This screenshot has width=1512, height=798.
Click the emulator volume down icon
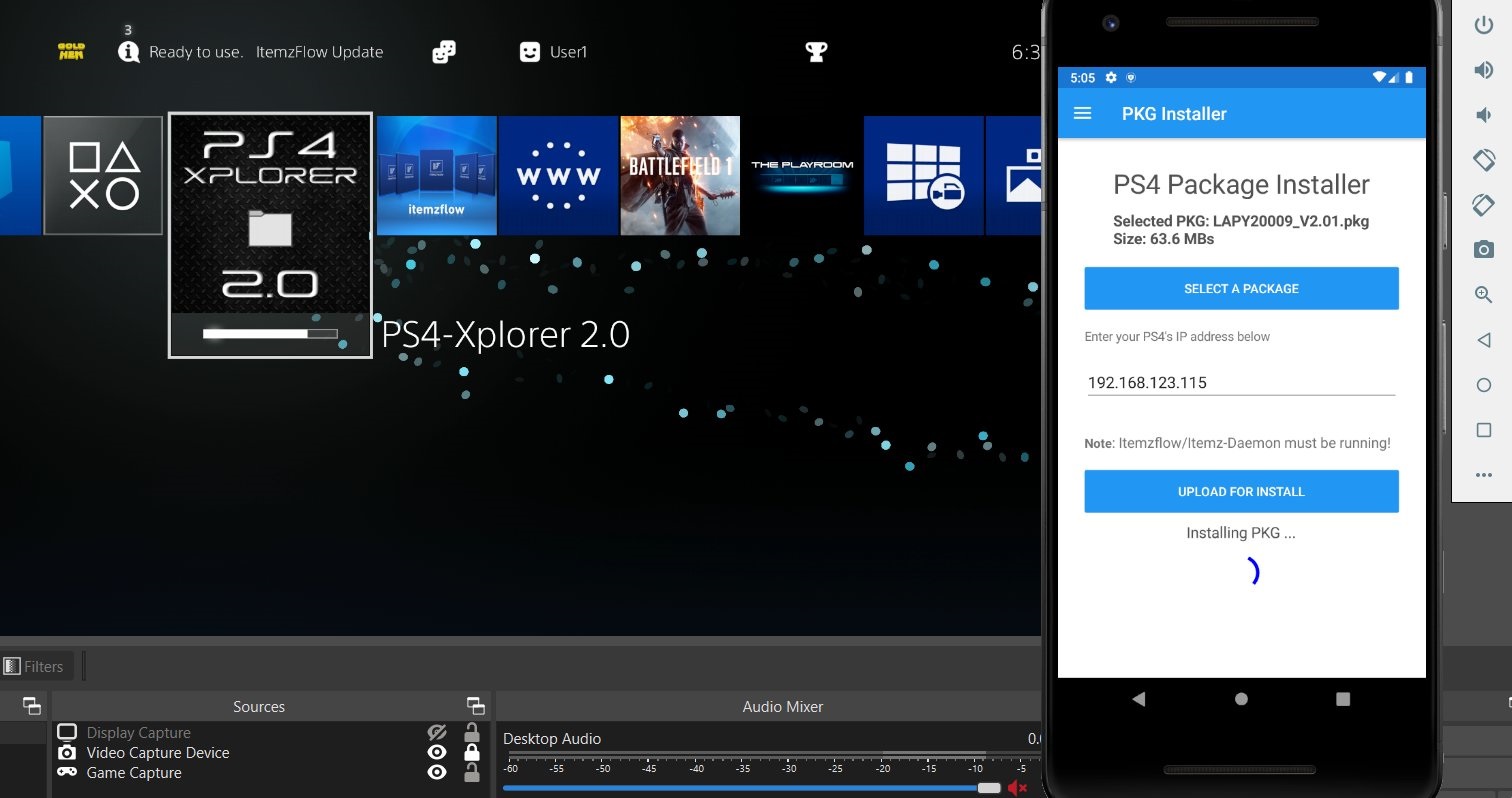pos(1484,115)
